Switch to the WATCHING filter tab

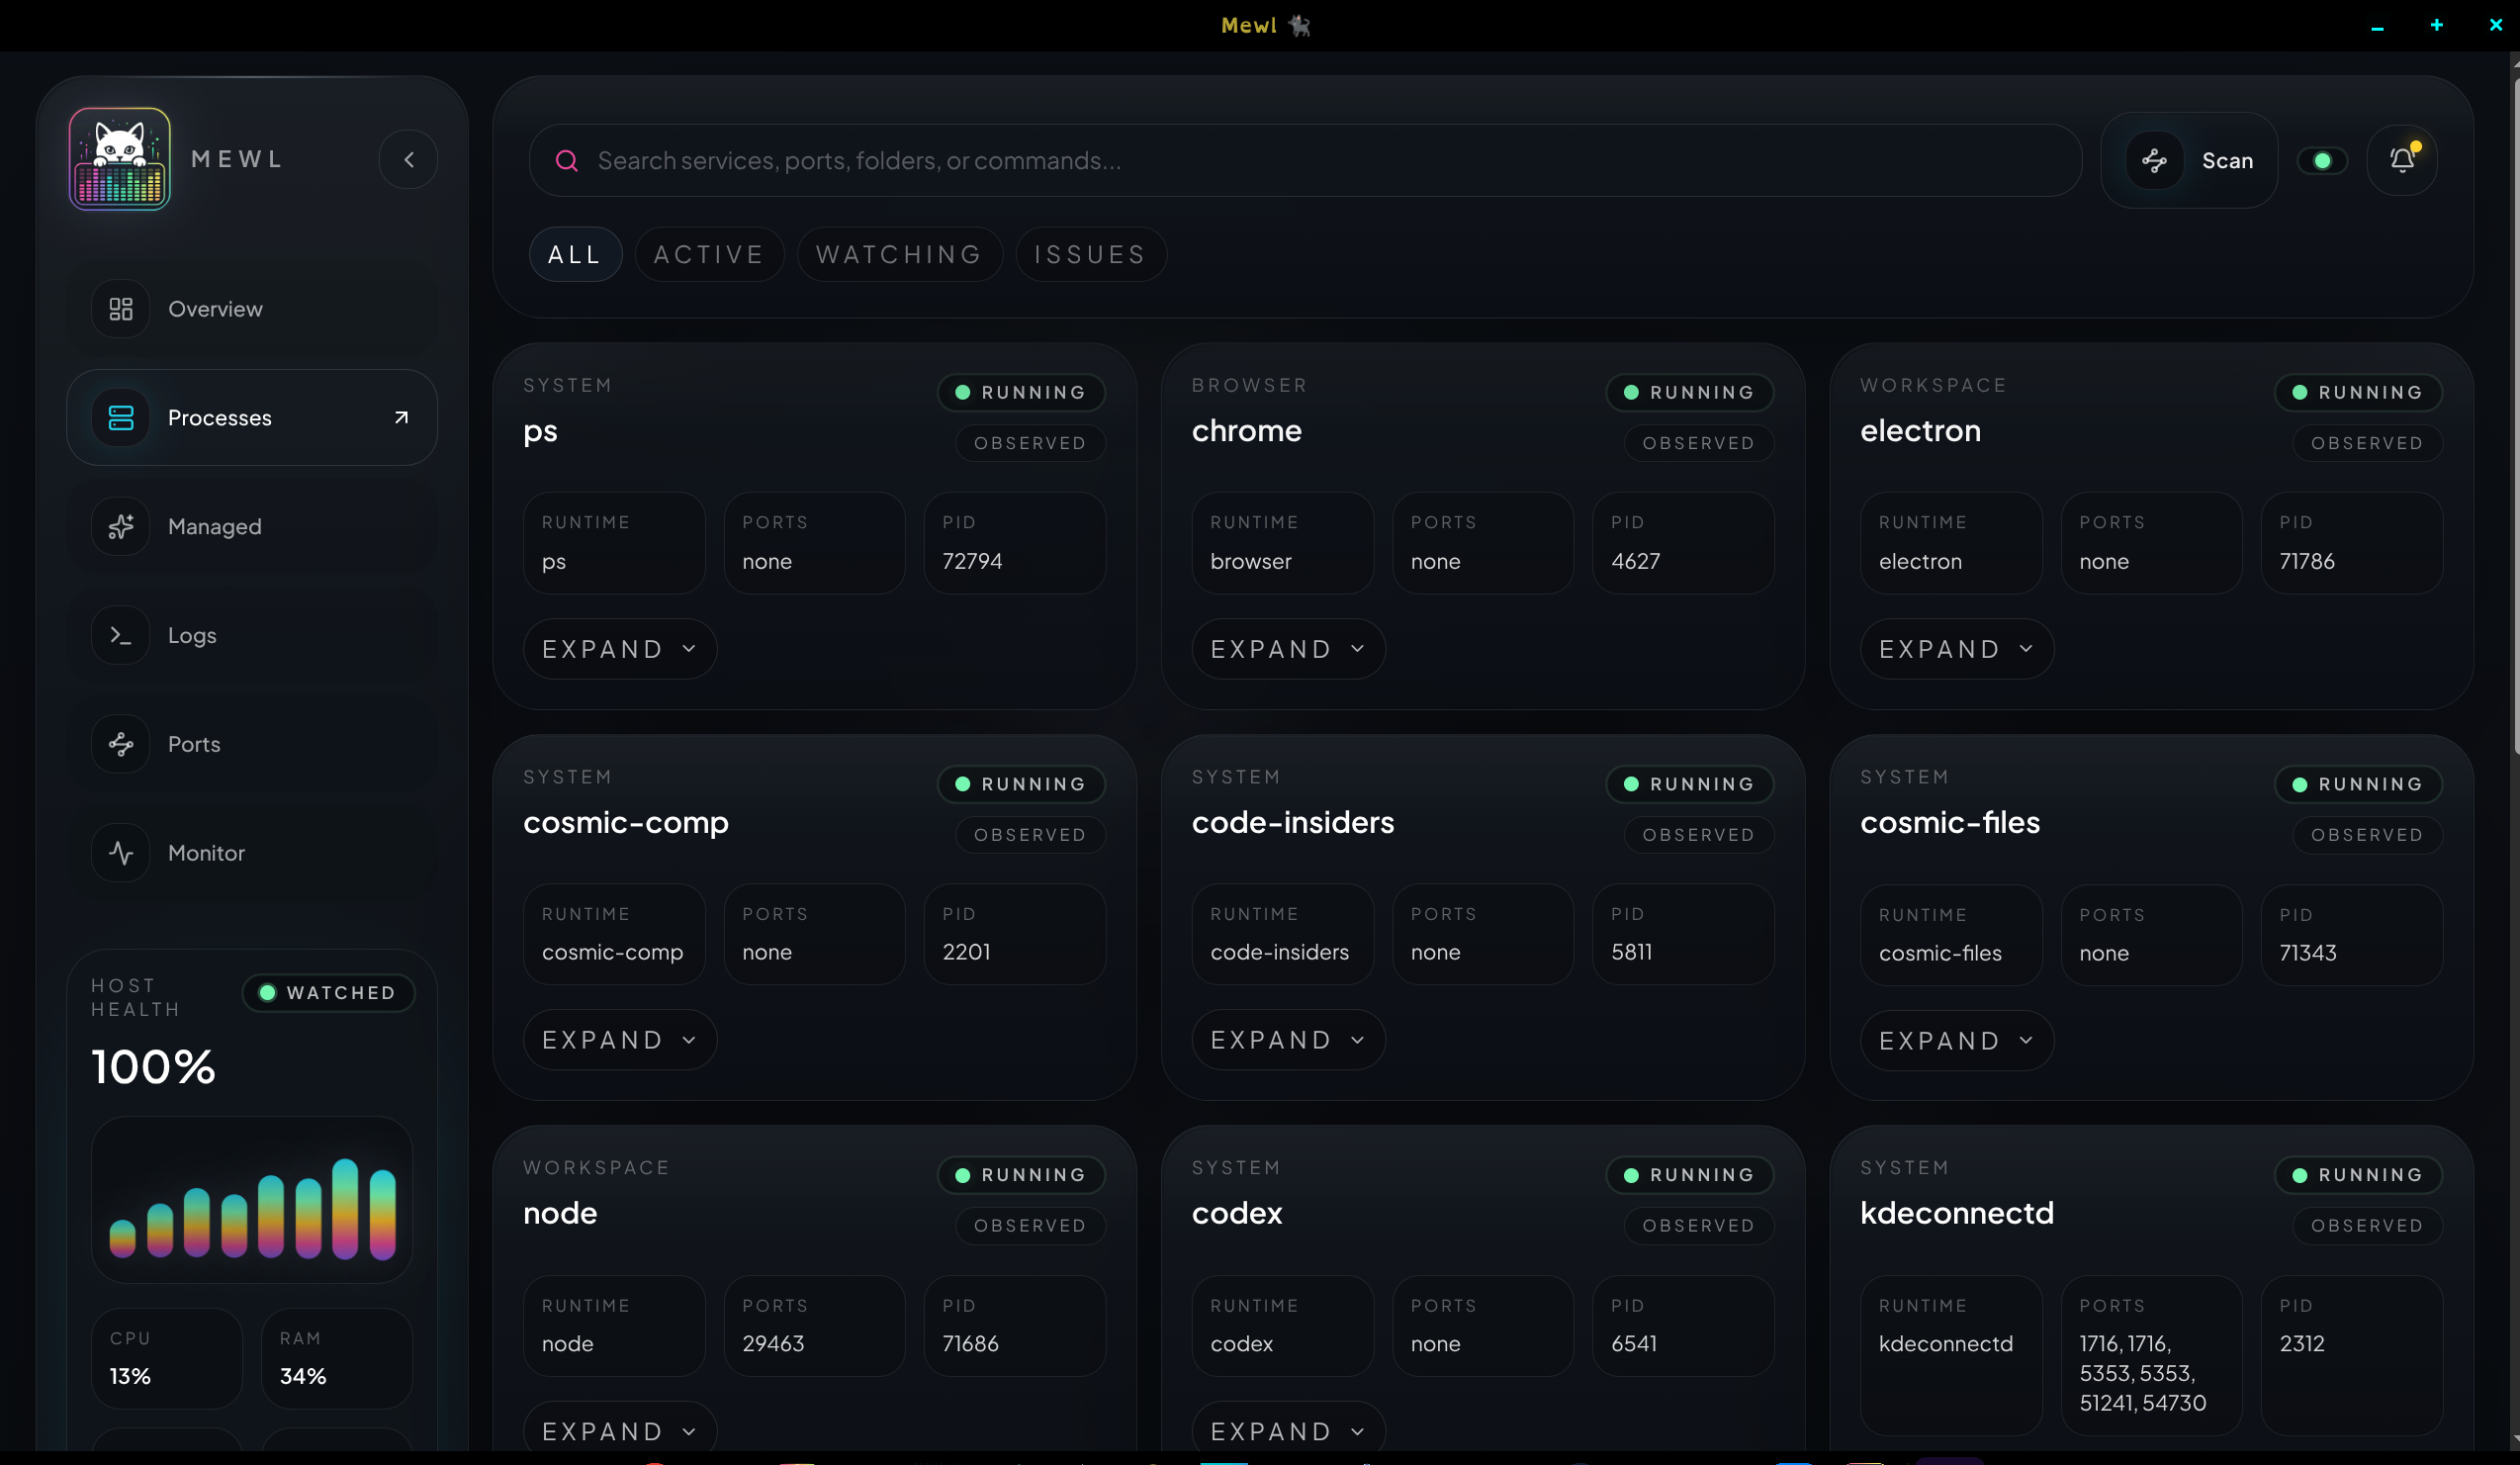click(x=899, y=255)
